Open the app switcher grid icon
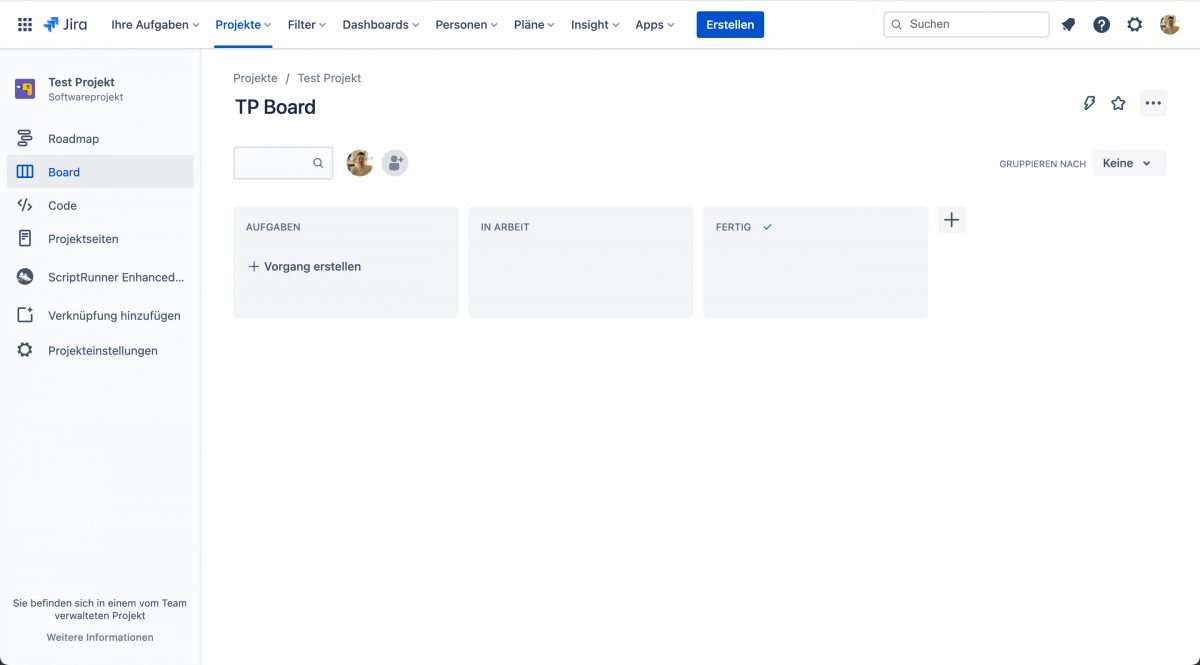The height and width of the screenshot is (665, 1200). coord(25,24)
